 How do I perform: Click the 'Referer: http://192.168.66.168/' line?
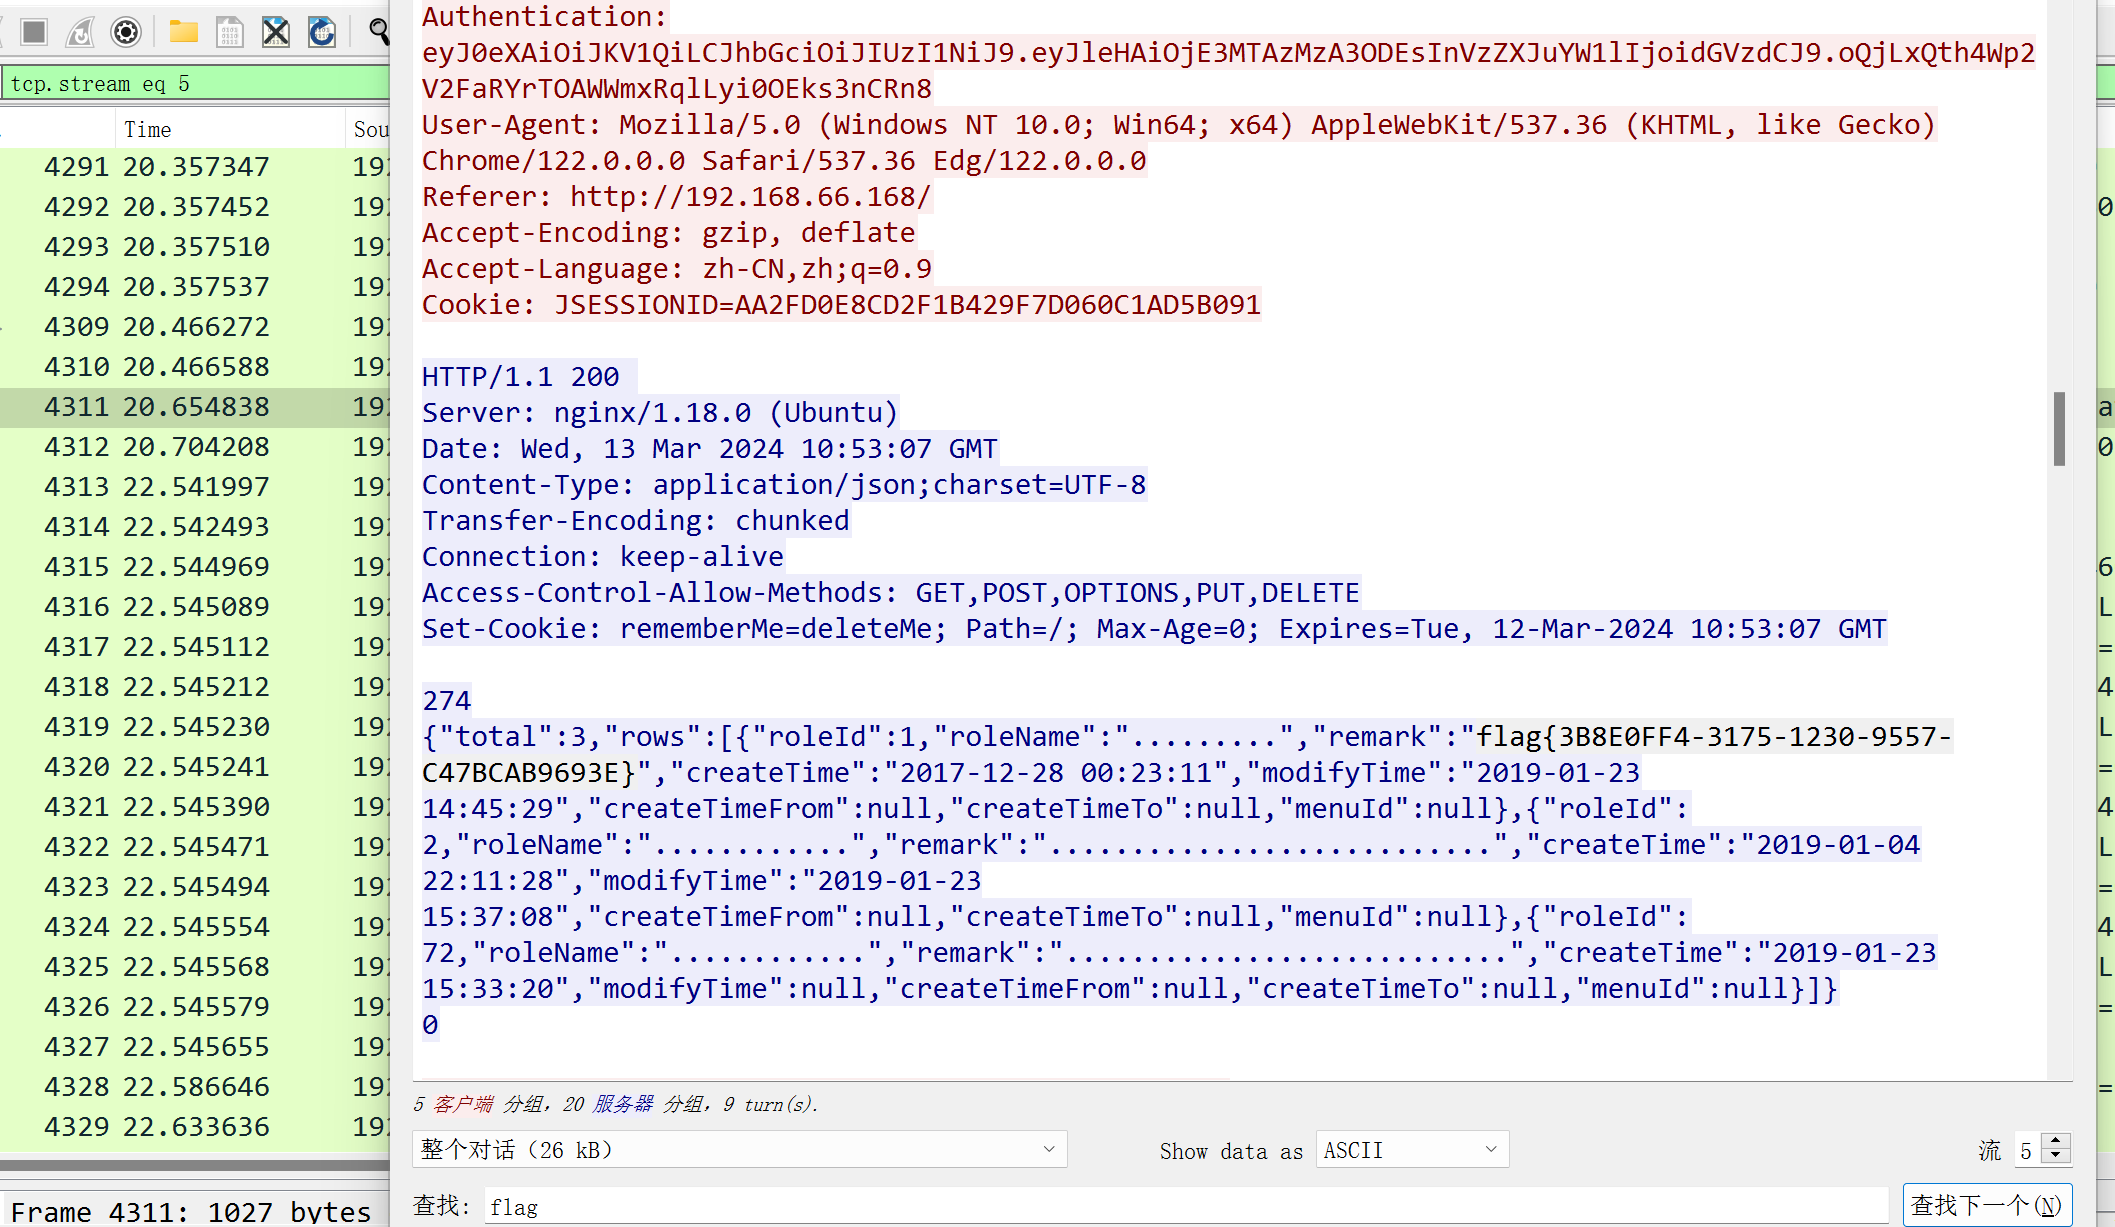[x=676, y=197]
